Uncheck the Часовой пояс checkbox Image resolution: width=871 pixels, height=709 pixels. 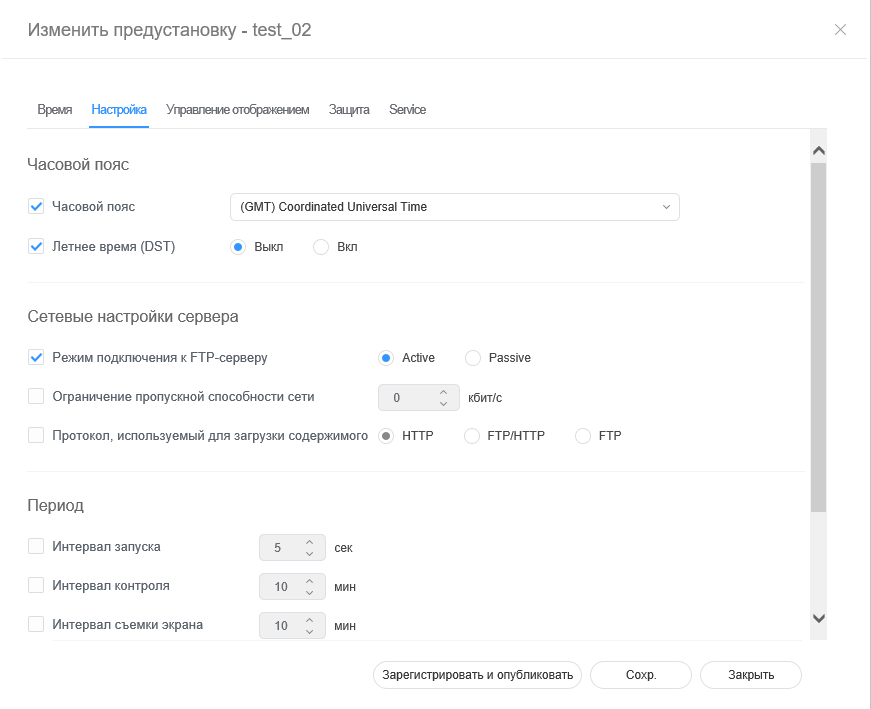pyautogui.click(x=36, y=207)
